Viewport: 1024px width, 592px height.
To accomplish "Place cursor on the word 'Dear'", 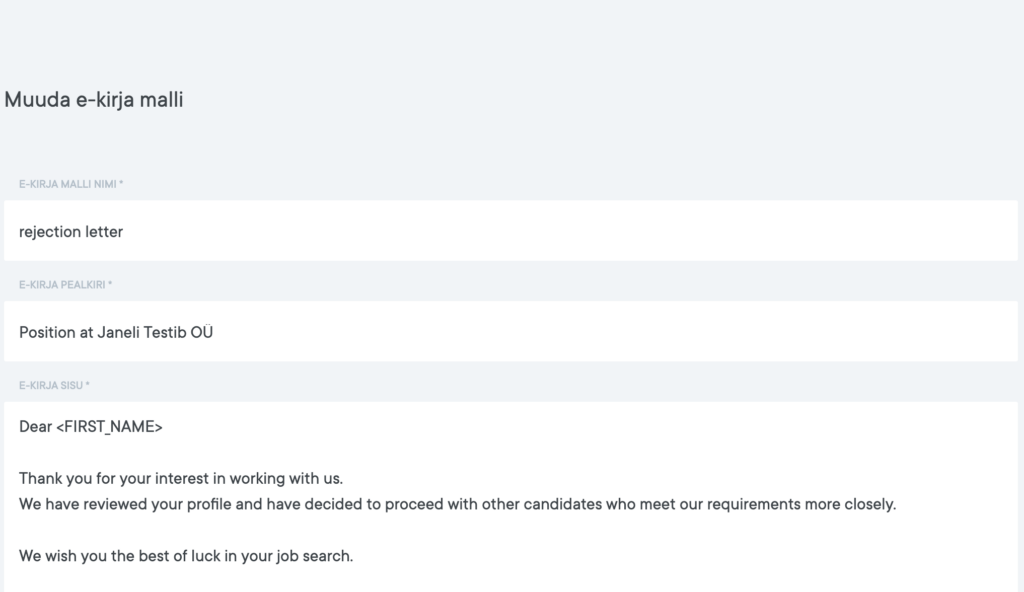I will coord(35,427).
